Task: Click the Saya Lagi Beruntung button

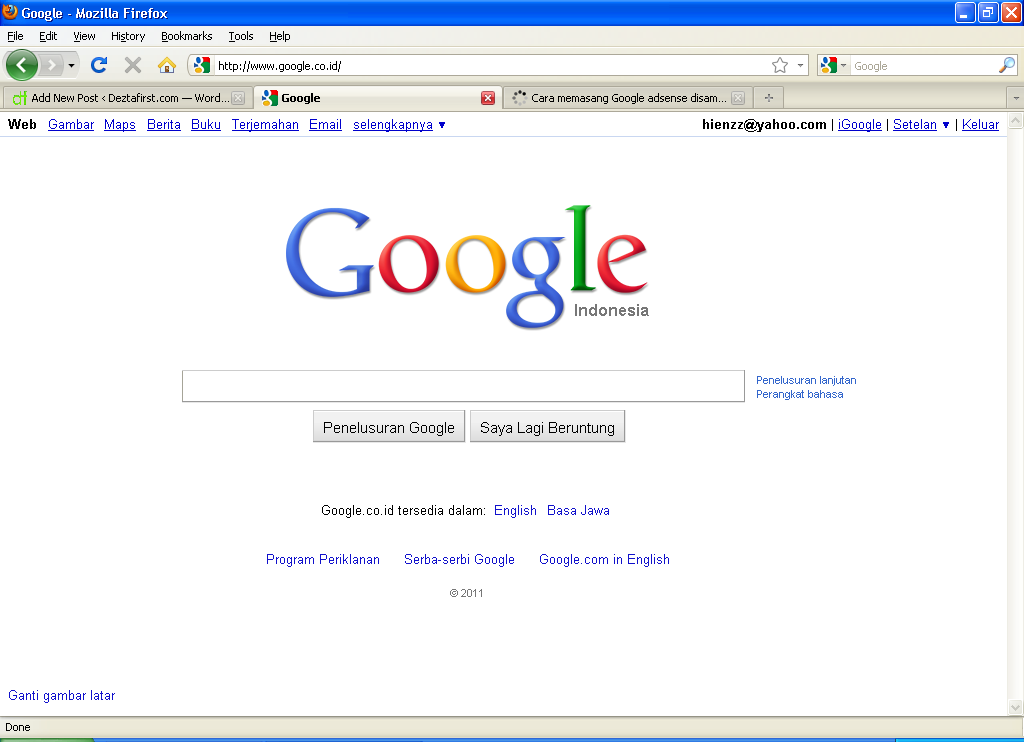Action: 547,427
